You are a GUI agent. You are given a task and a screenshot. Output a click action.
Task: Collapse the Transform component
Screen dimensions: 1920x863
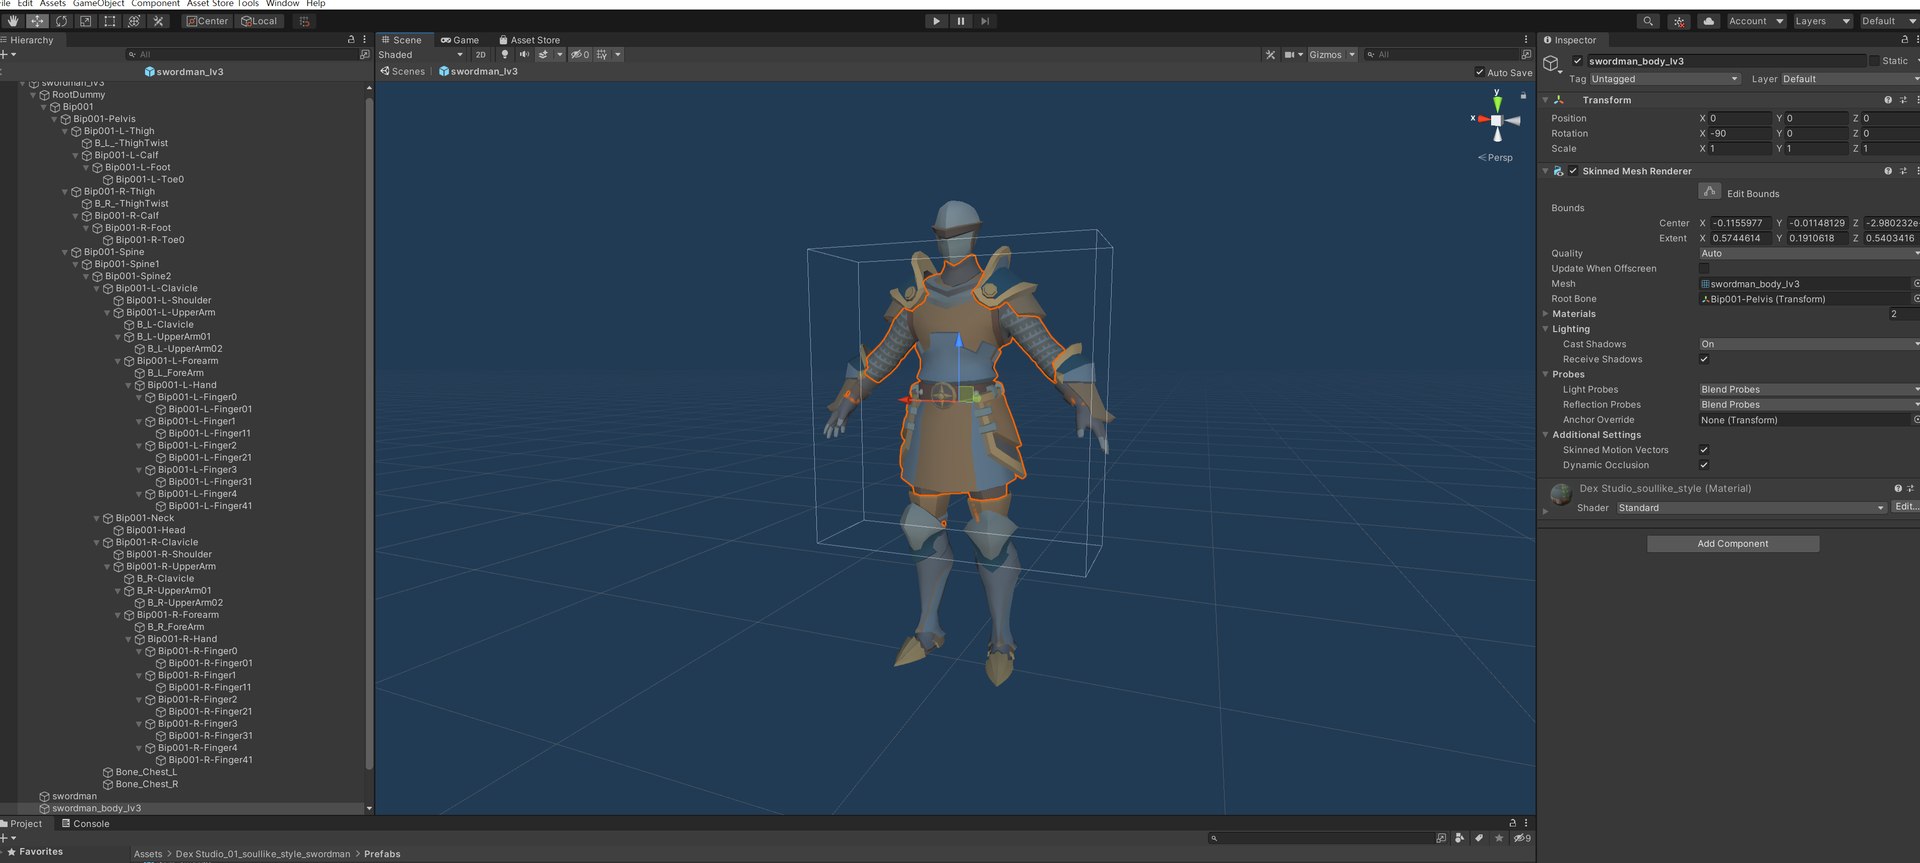pos(1545,100)
